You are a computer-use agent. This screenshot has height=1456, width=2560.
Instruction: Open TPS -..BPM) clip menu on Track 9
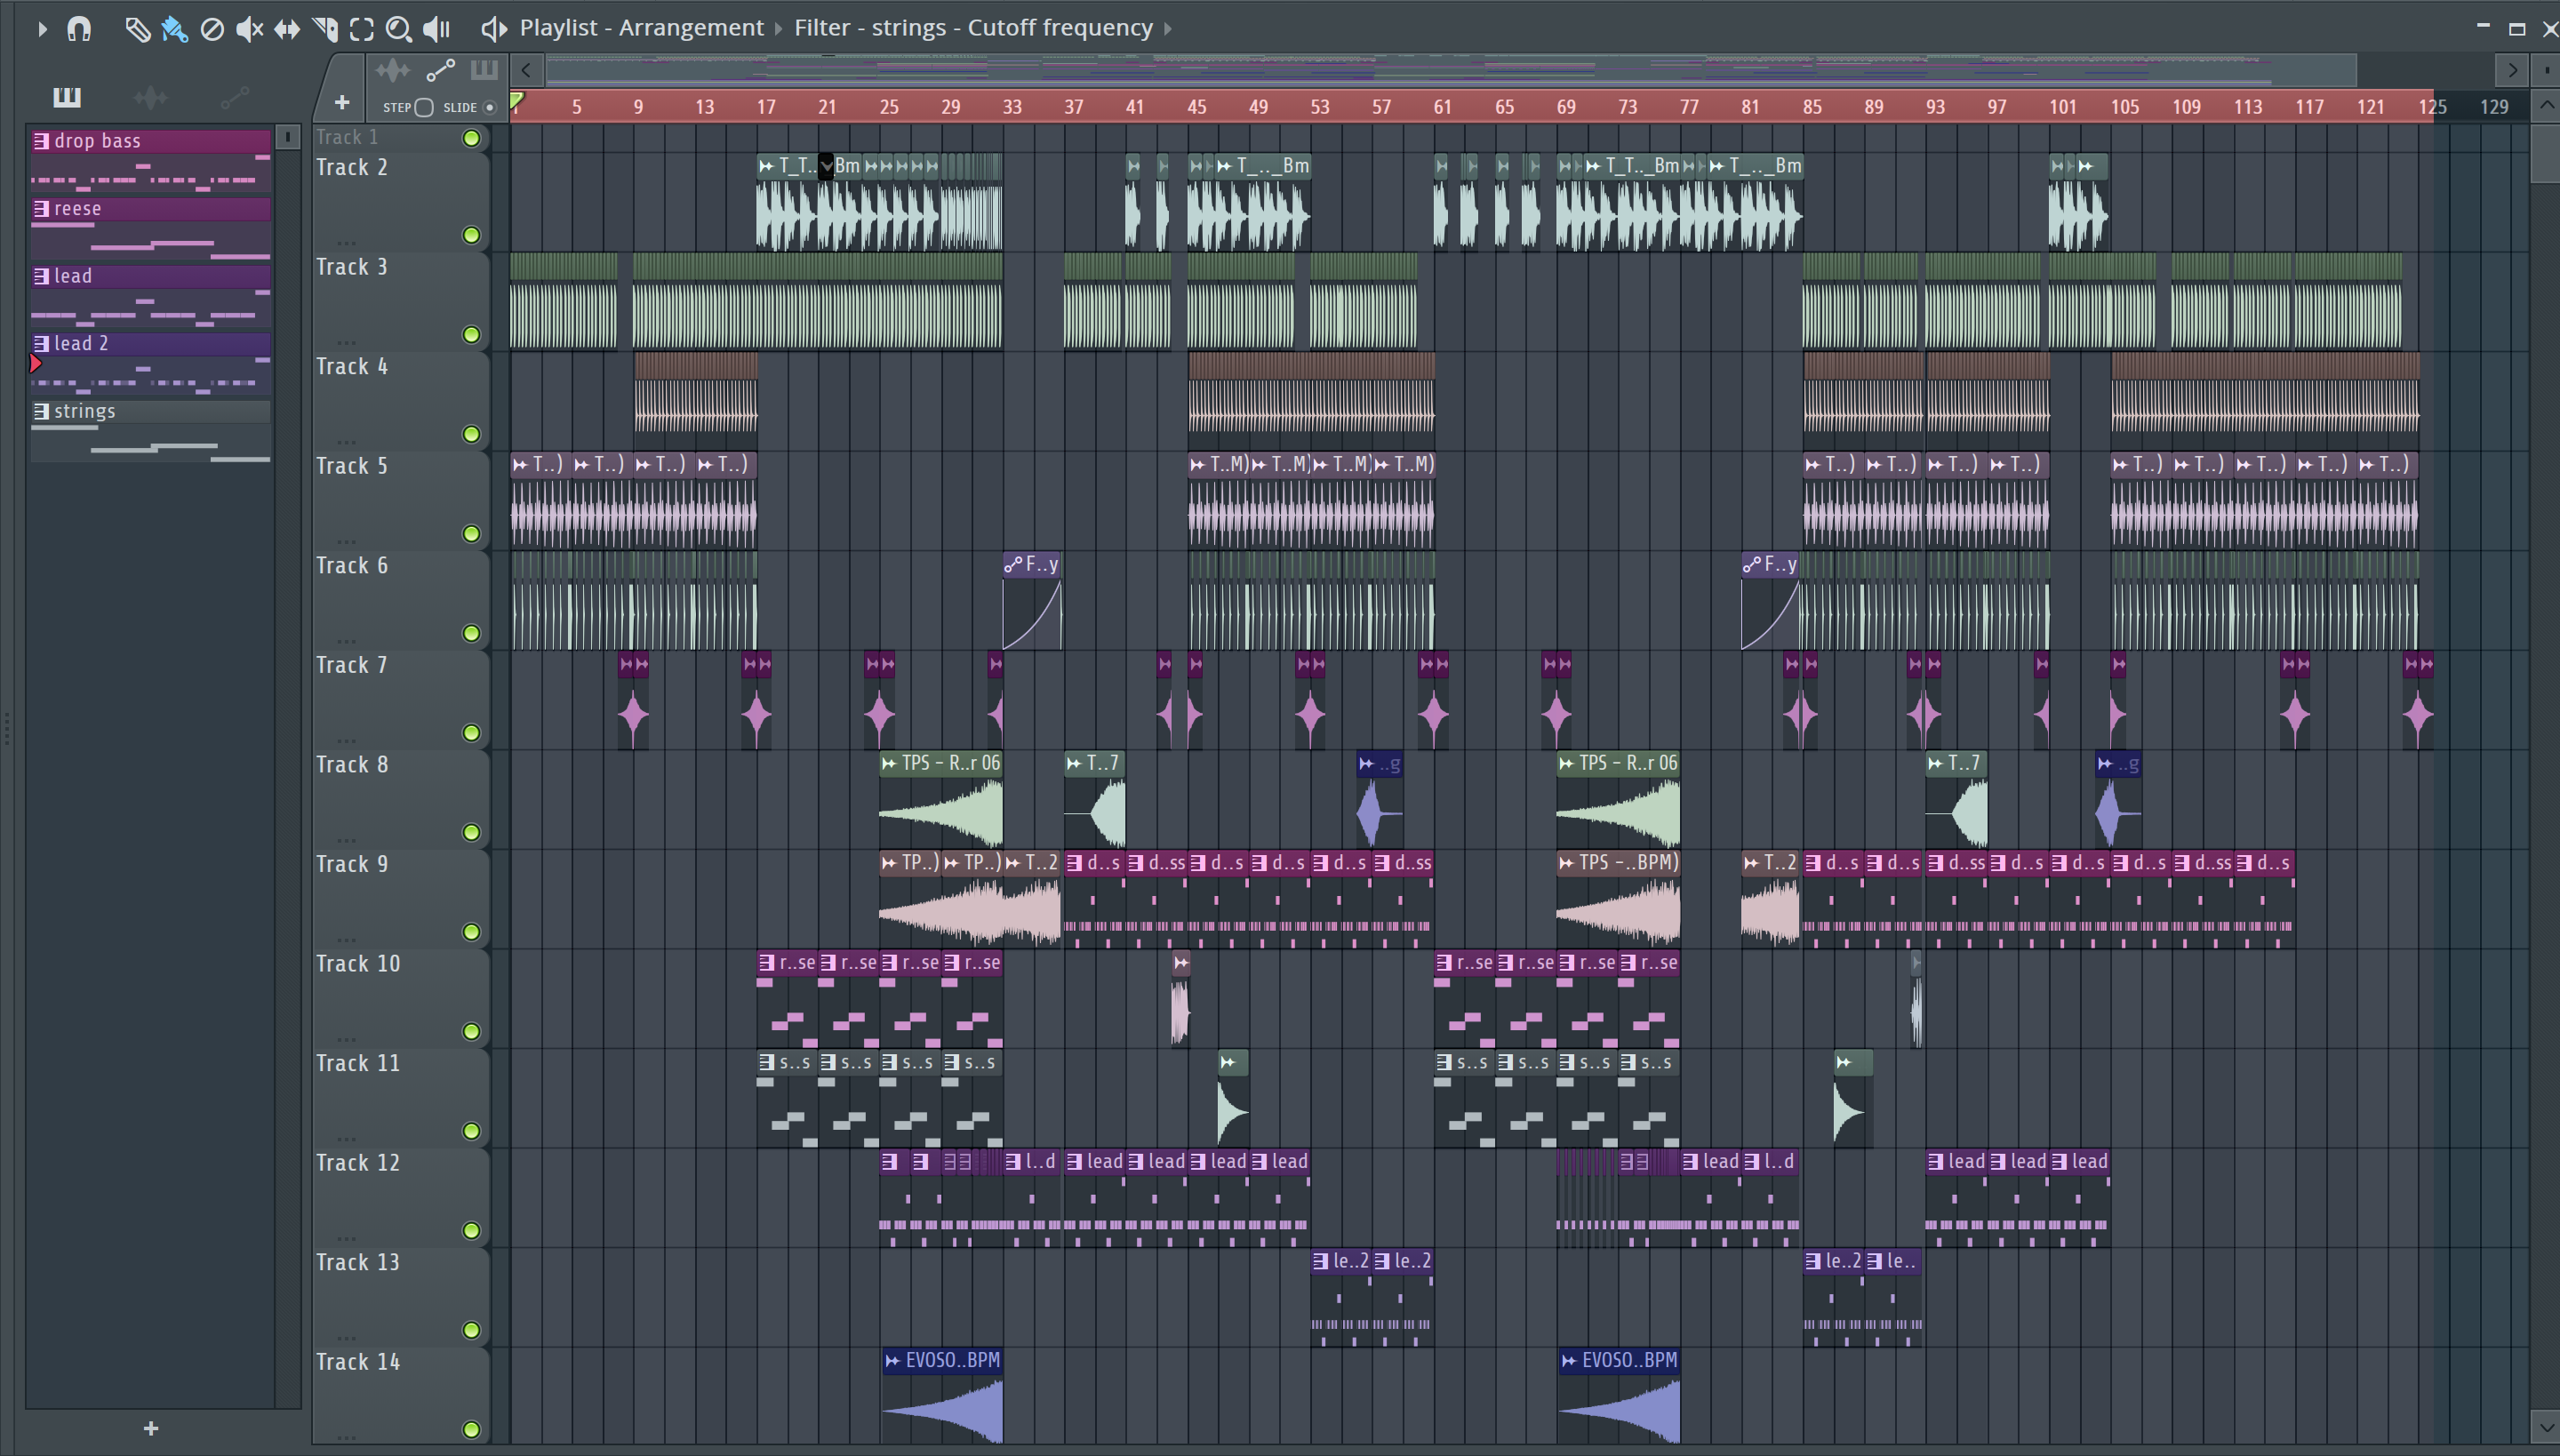point(1567,863)
